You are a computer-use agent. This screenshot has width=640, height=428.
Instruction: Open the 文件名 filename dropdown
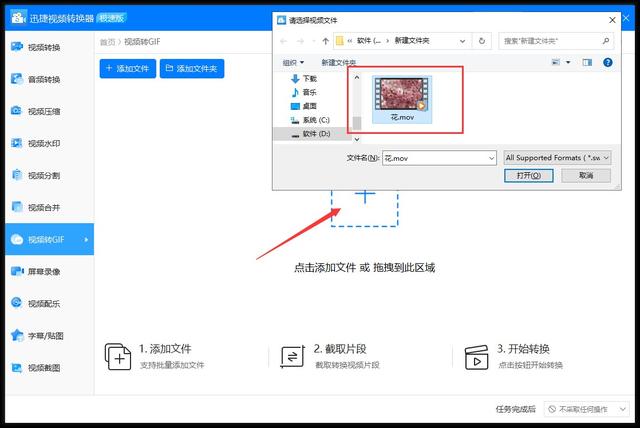pos(490,158)
